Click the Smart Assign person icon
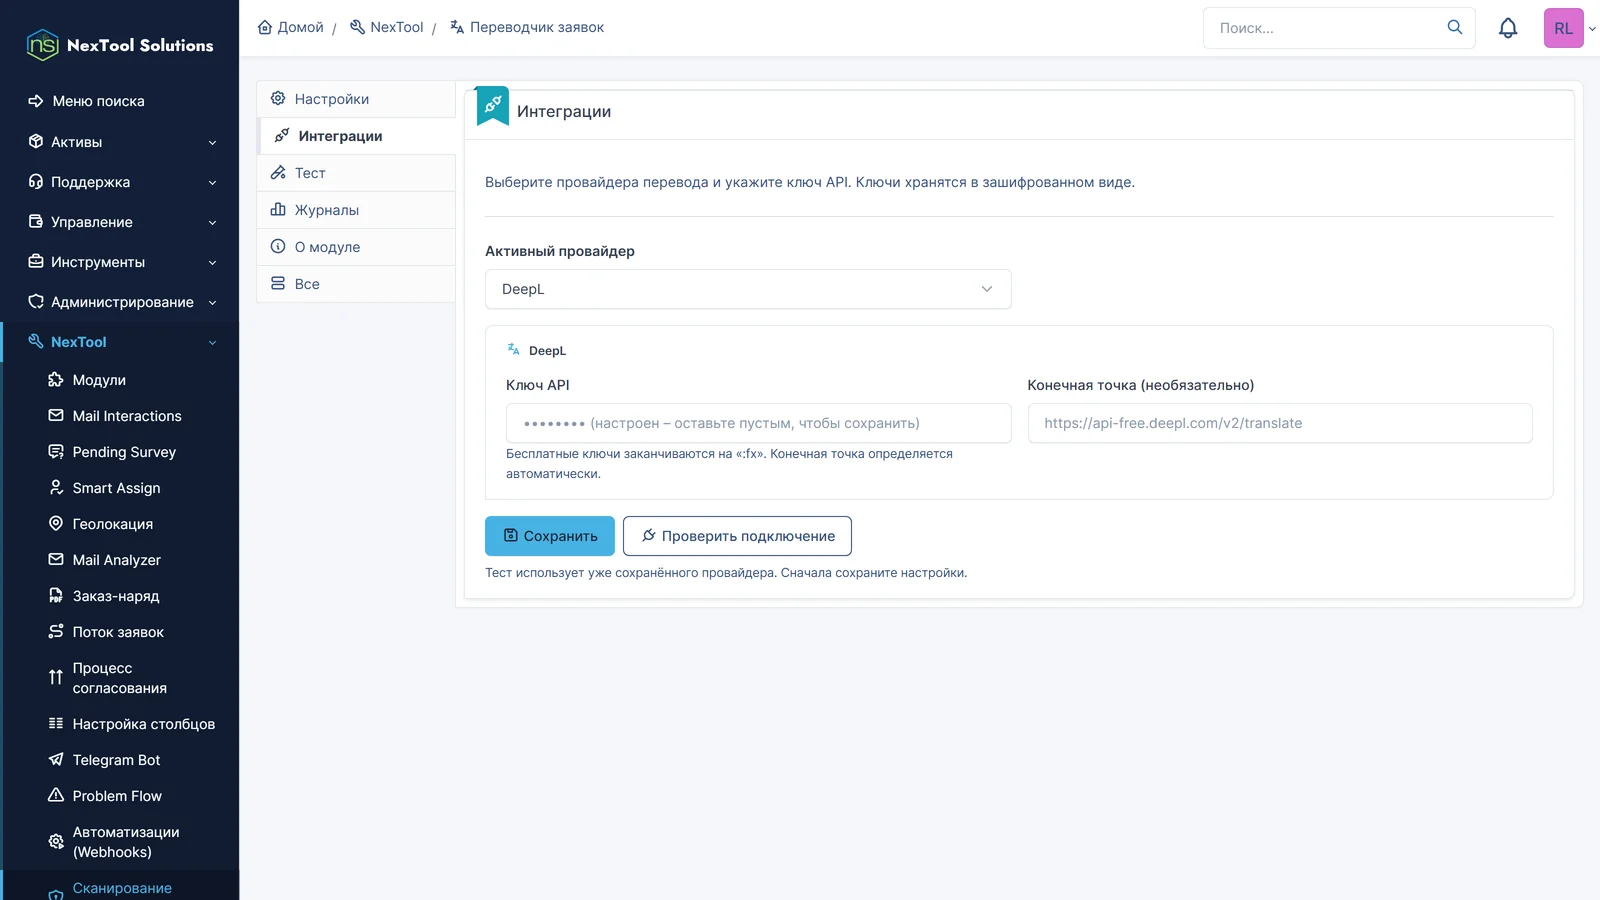Viewport: 1600px width, 900px height. (56, 487)
